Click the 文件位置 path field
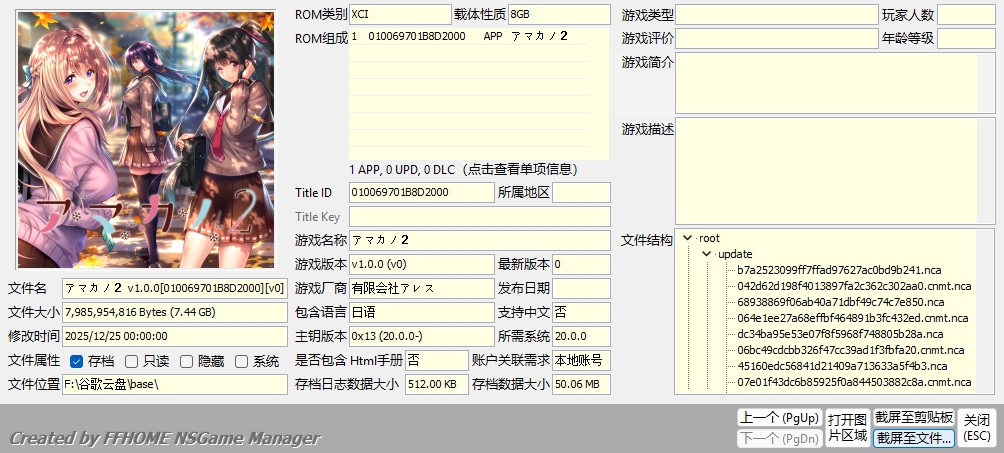 click(x=175, y=384)
